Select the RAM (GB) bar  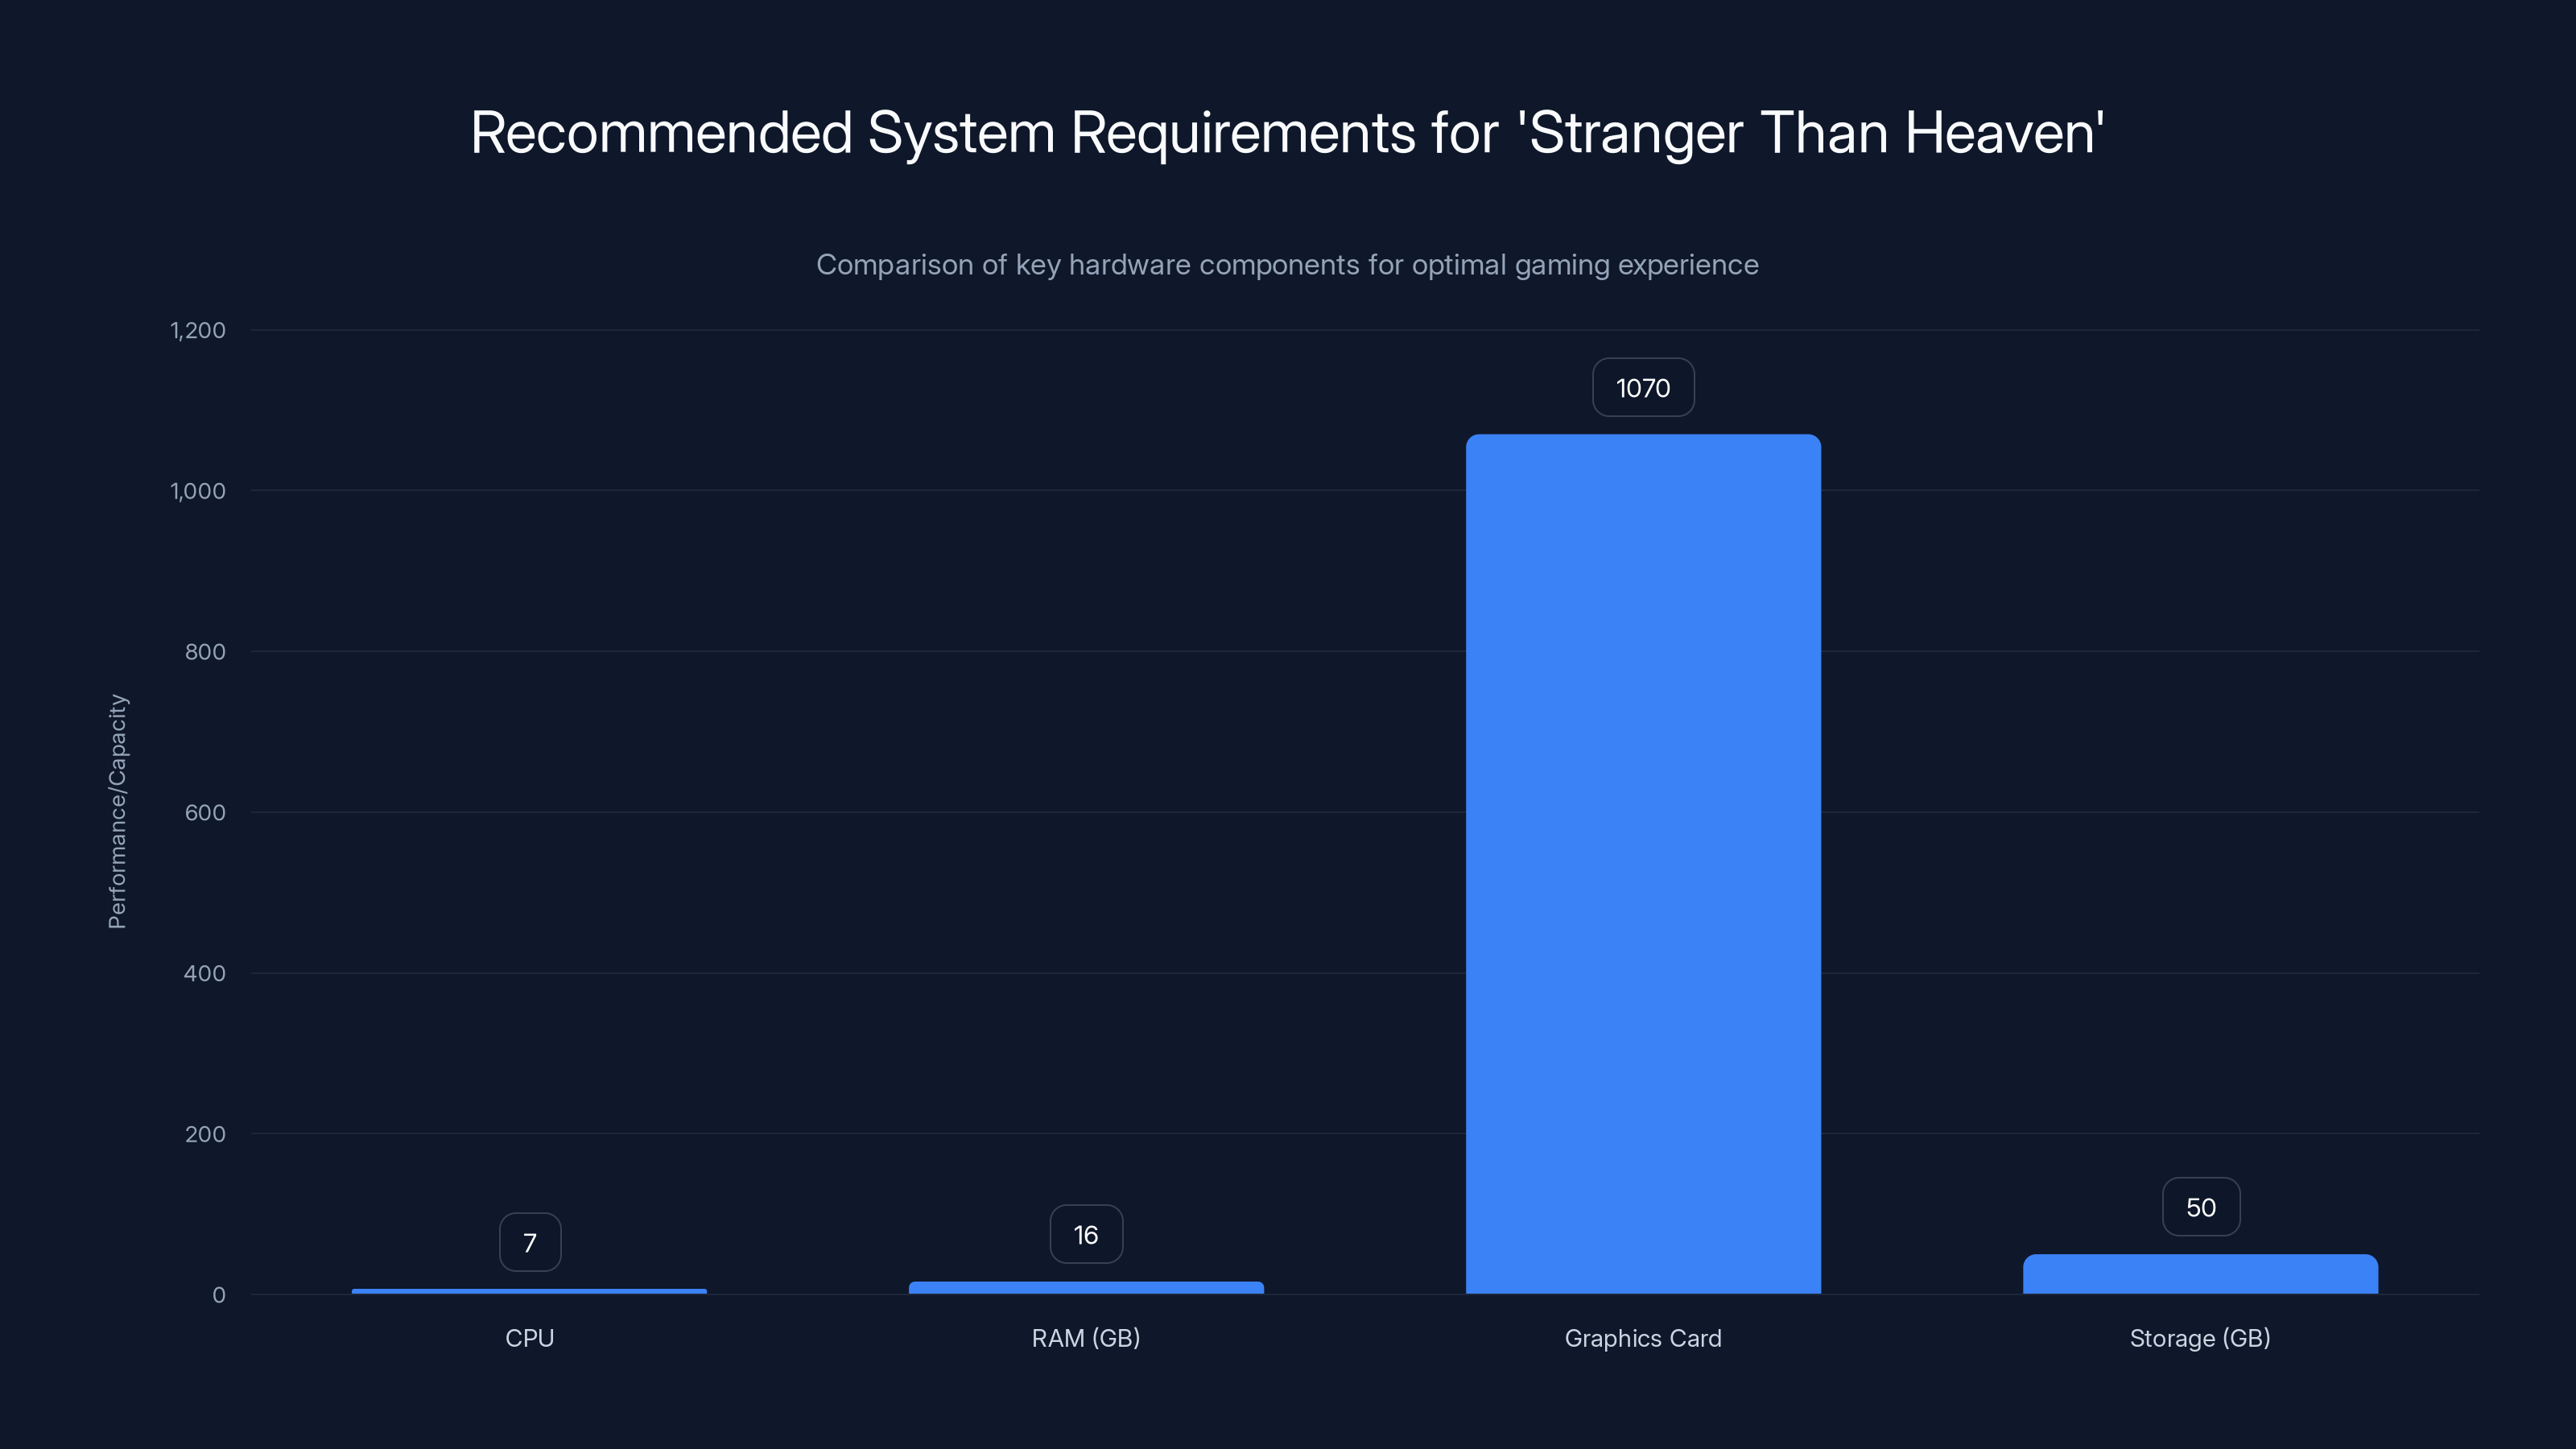click(x=1086, y=1288)
